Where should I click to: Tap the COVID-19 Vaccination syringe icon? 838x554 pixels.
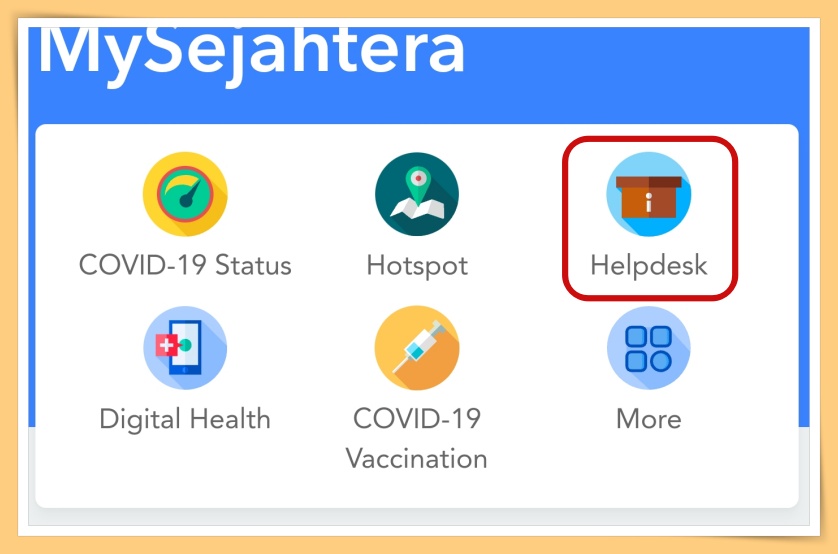(x=417, y=348)
